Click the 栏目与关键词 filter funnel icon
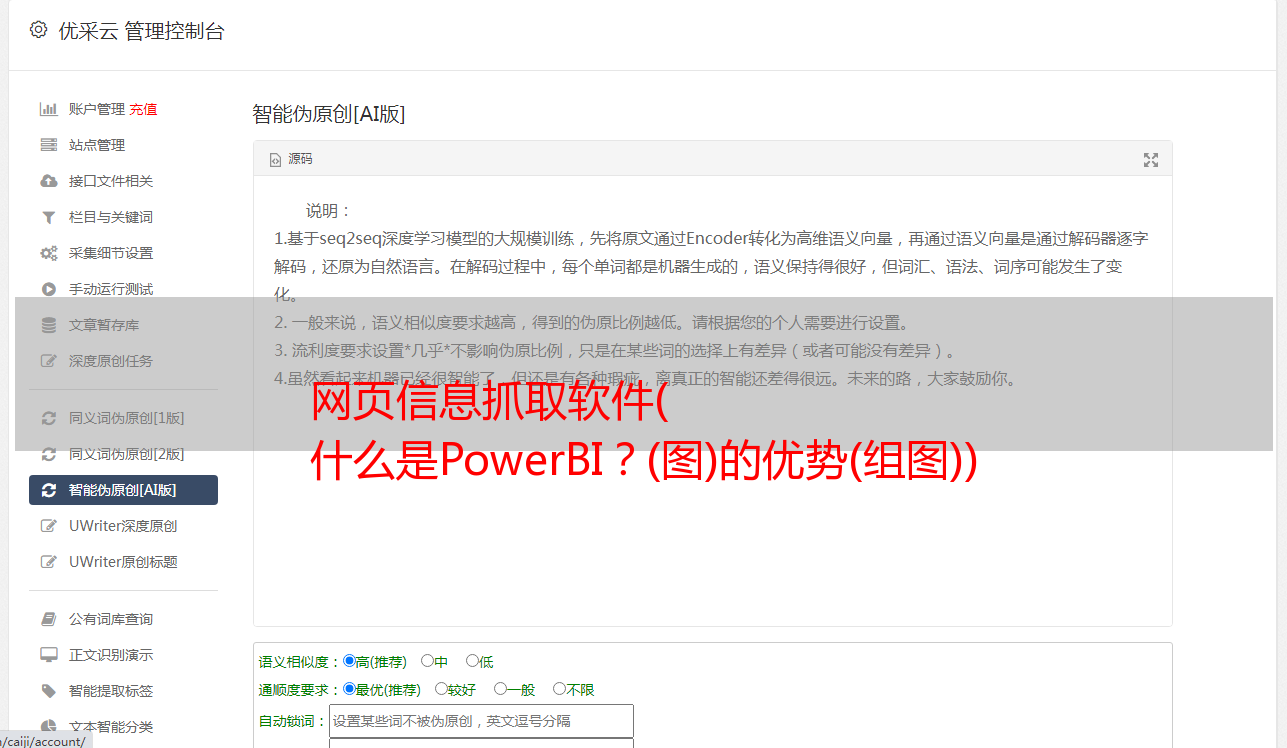Screen dimensions: 1287x748 tap(48, 217)
